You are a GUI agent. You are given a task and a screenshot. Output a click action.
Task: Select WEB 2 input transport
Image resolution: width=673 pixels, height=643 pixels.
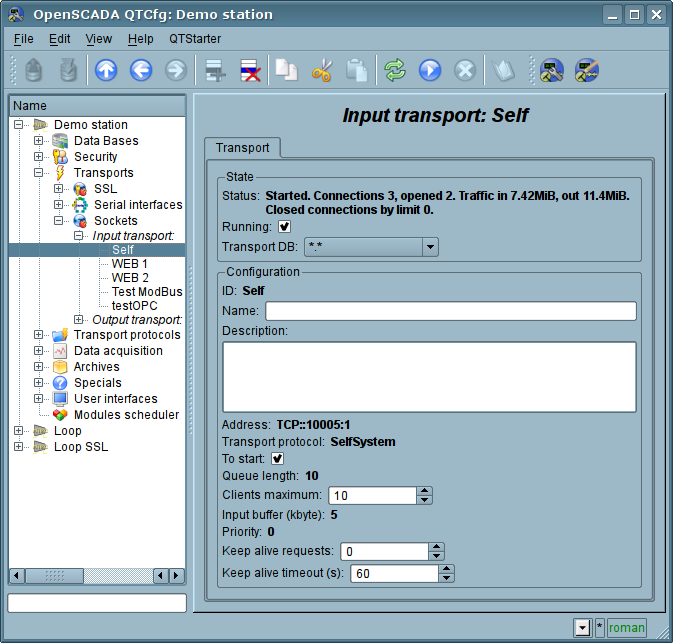pos(130,278)
